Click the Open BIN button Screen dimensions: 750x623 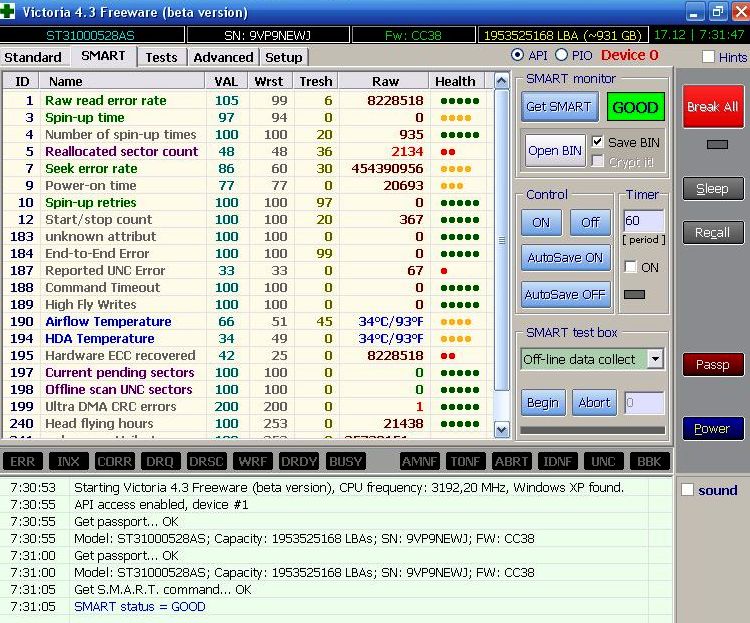[555, 150]
